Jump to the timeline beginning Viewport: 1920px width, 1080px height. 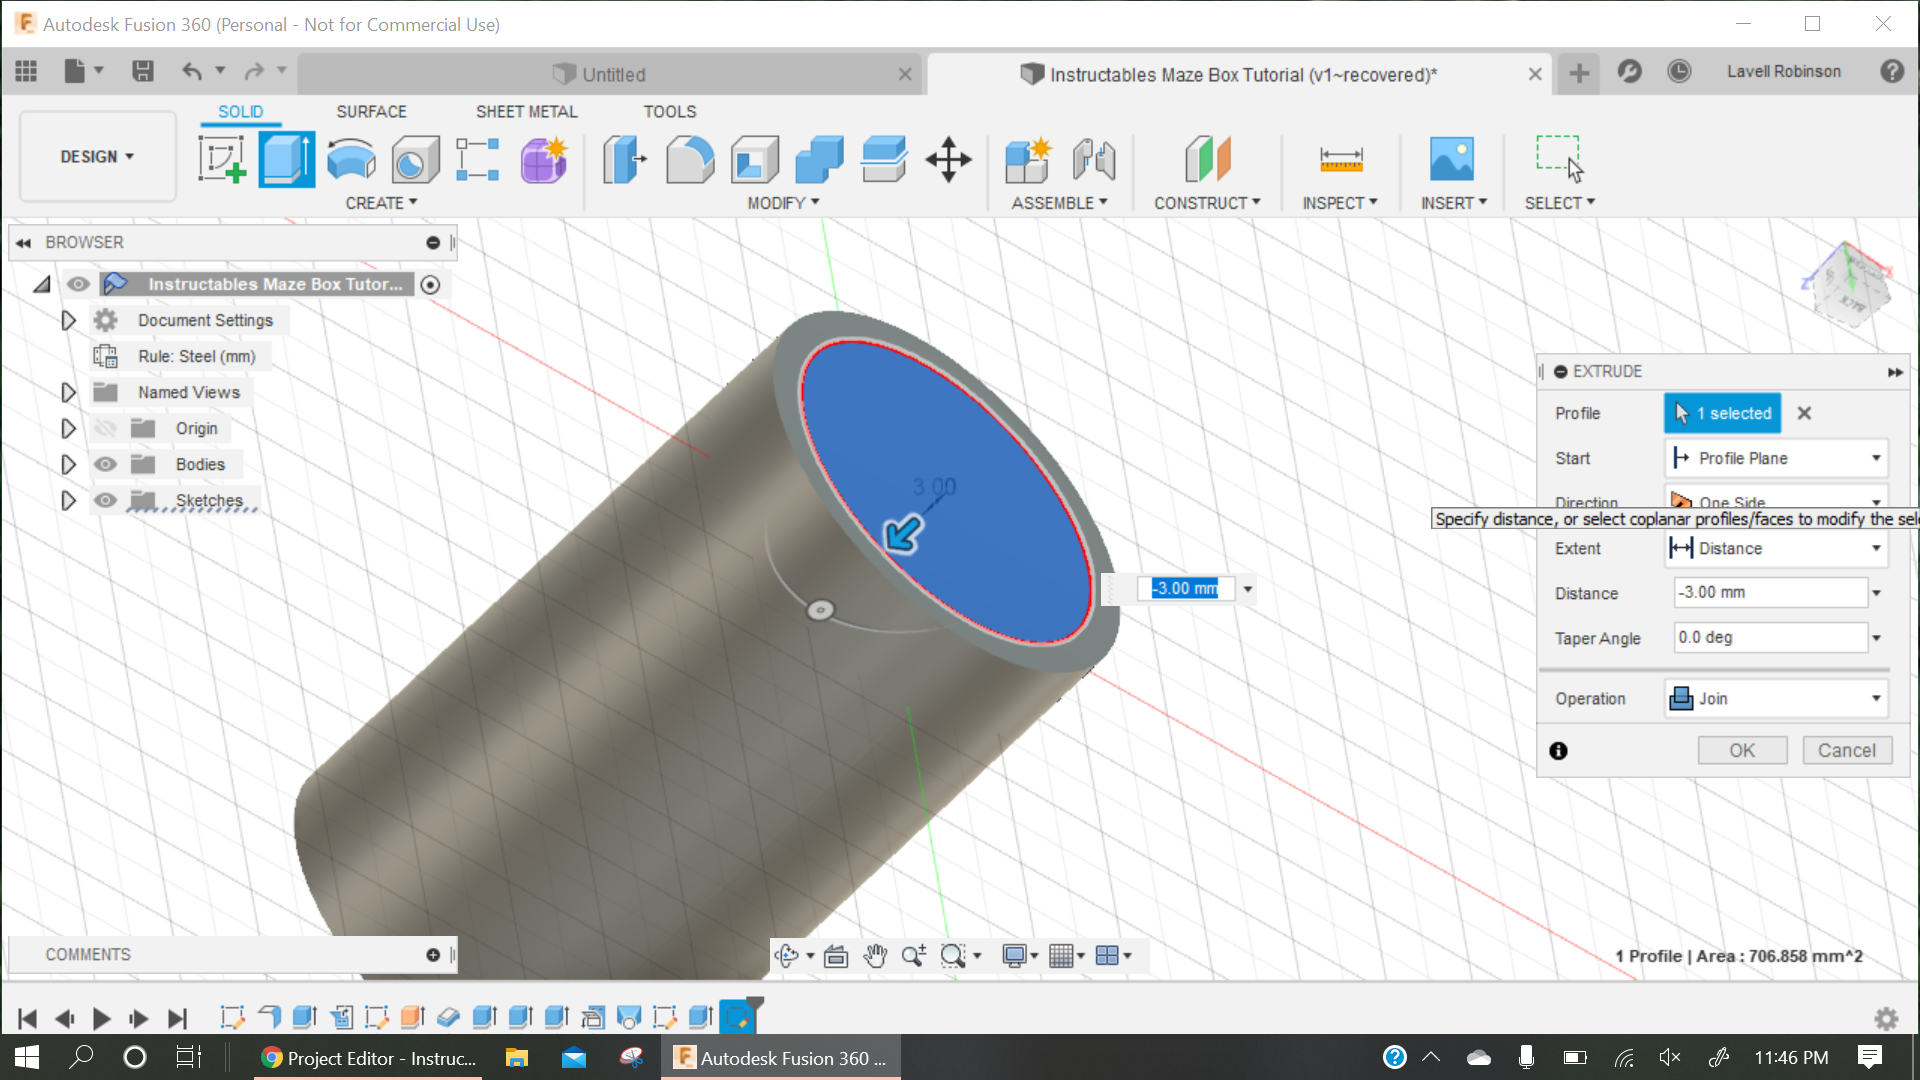[x=27, y=1019]
